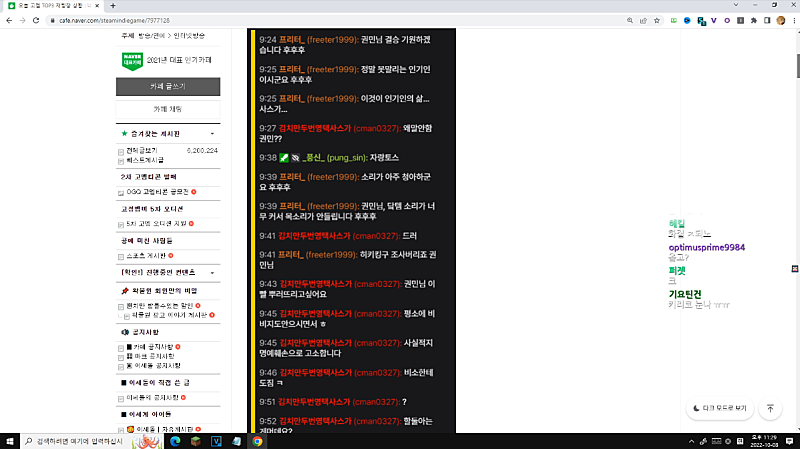Click the page vertical scrollbar thumb
Viewport: 800px width, 449px height.
[797, 65]
